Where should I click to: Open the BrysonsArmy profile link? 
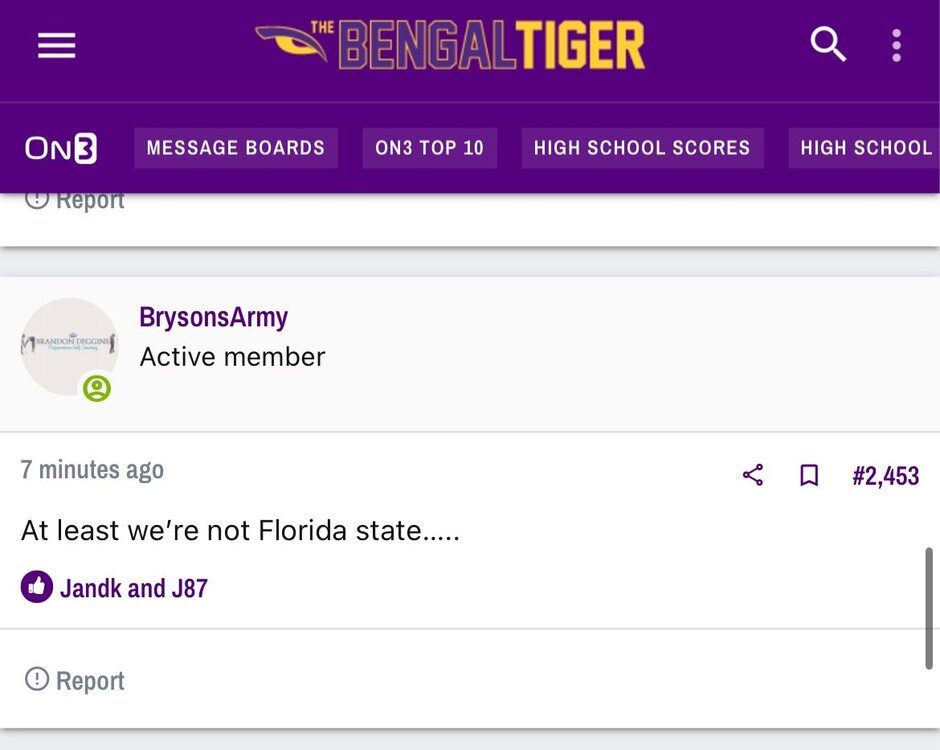tap(214, 317)
